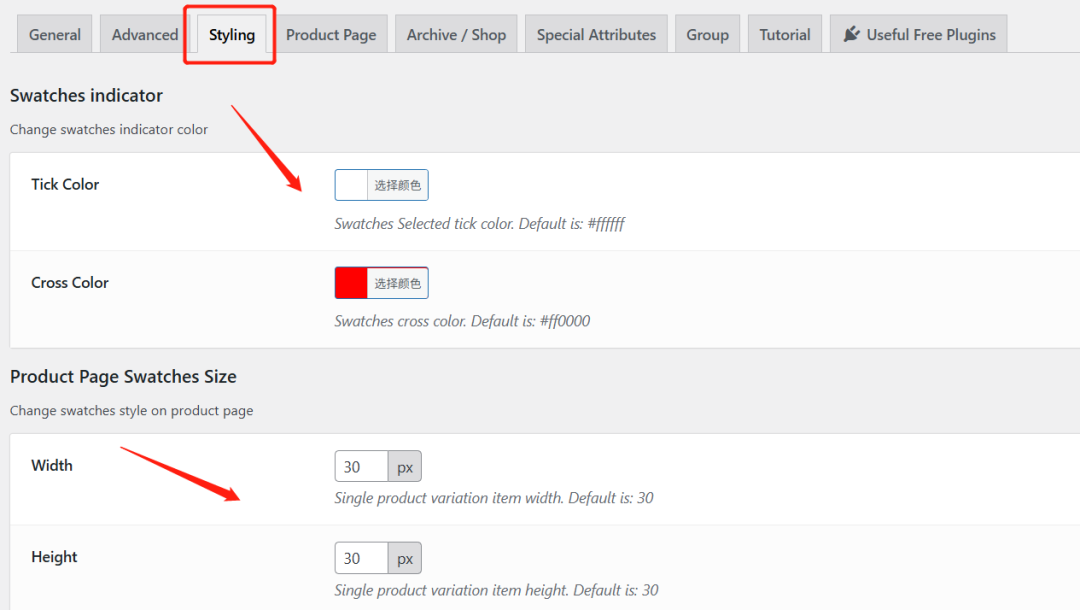Switch to the Advanced tab

point(145,34)
